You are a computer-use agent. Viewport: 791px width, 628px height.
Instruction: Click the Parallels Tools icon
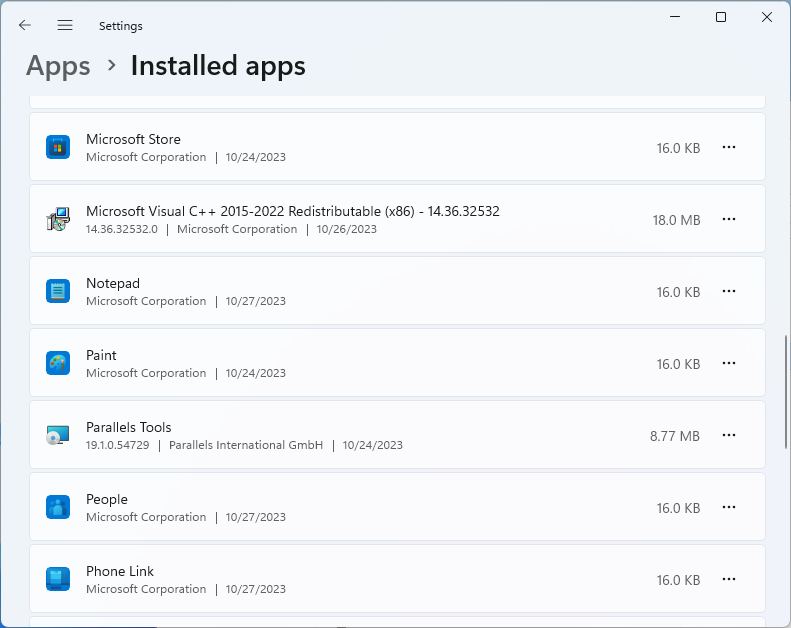click(58, 435)
